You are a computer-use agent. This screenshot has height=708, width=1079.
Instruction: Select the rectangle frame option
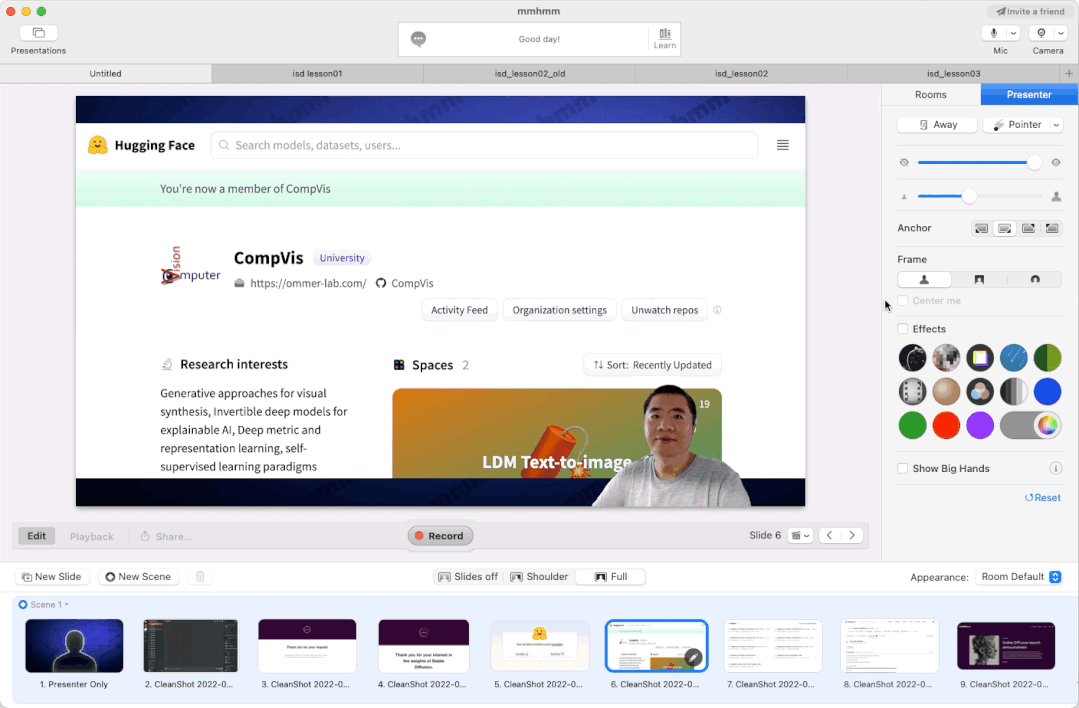979,279
